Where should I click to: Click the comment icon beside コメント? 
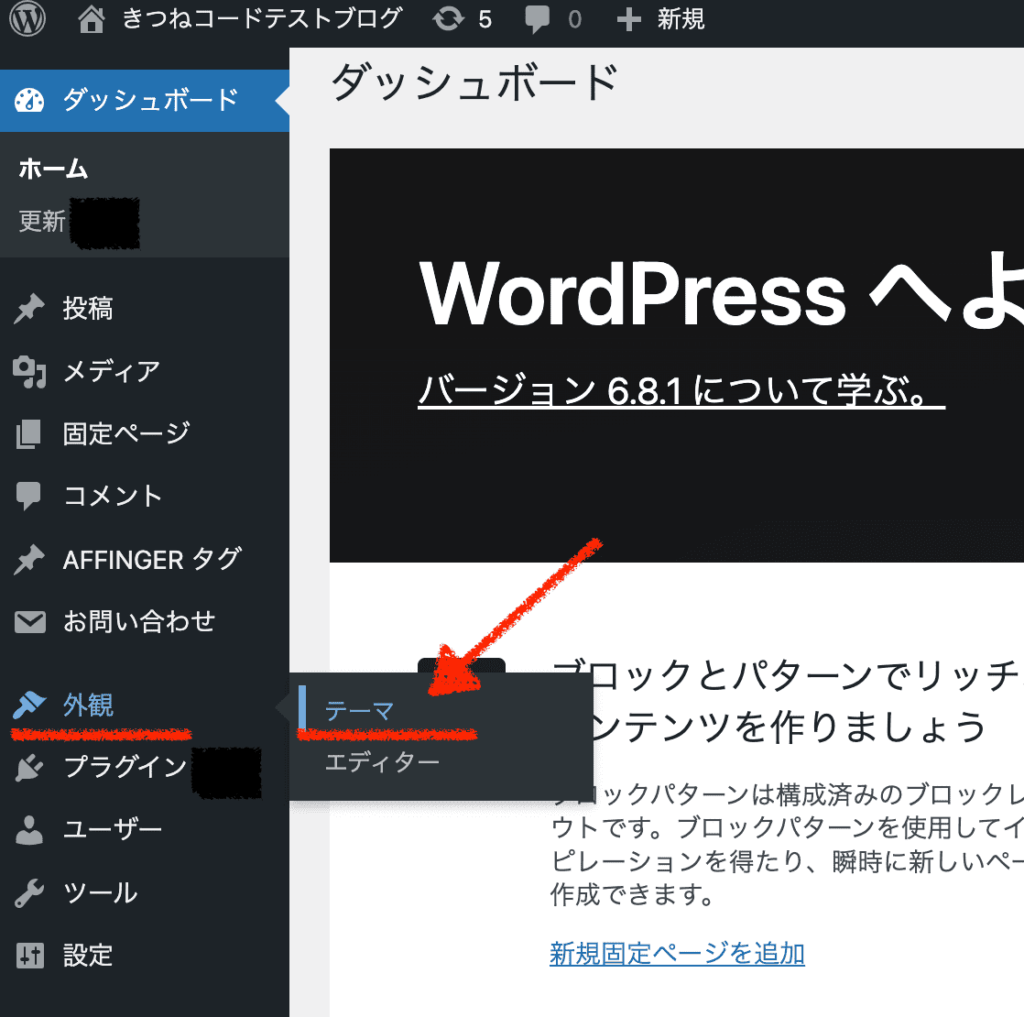point(28,496)
